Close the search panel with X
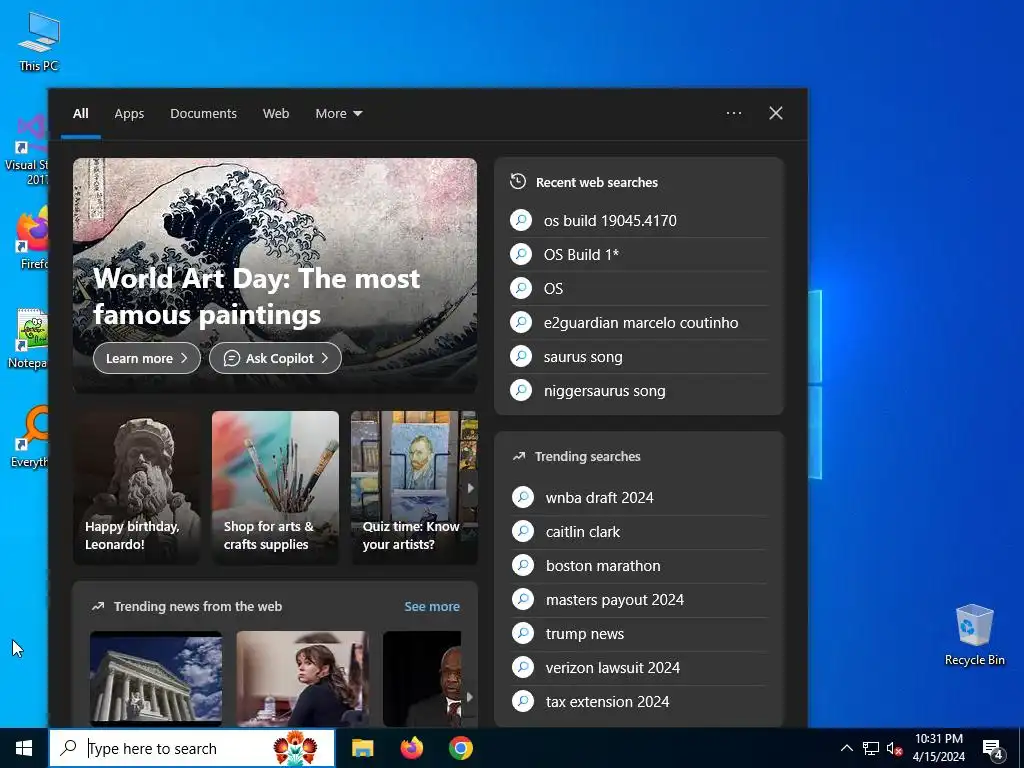This screenshot has height=768, width=1024. pos(776,113)
